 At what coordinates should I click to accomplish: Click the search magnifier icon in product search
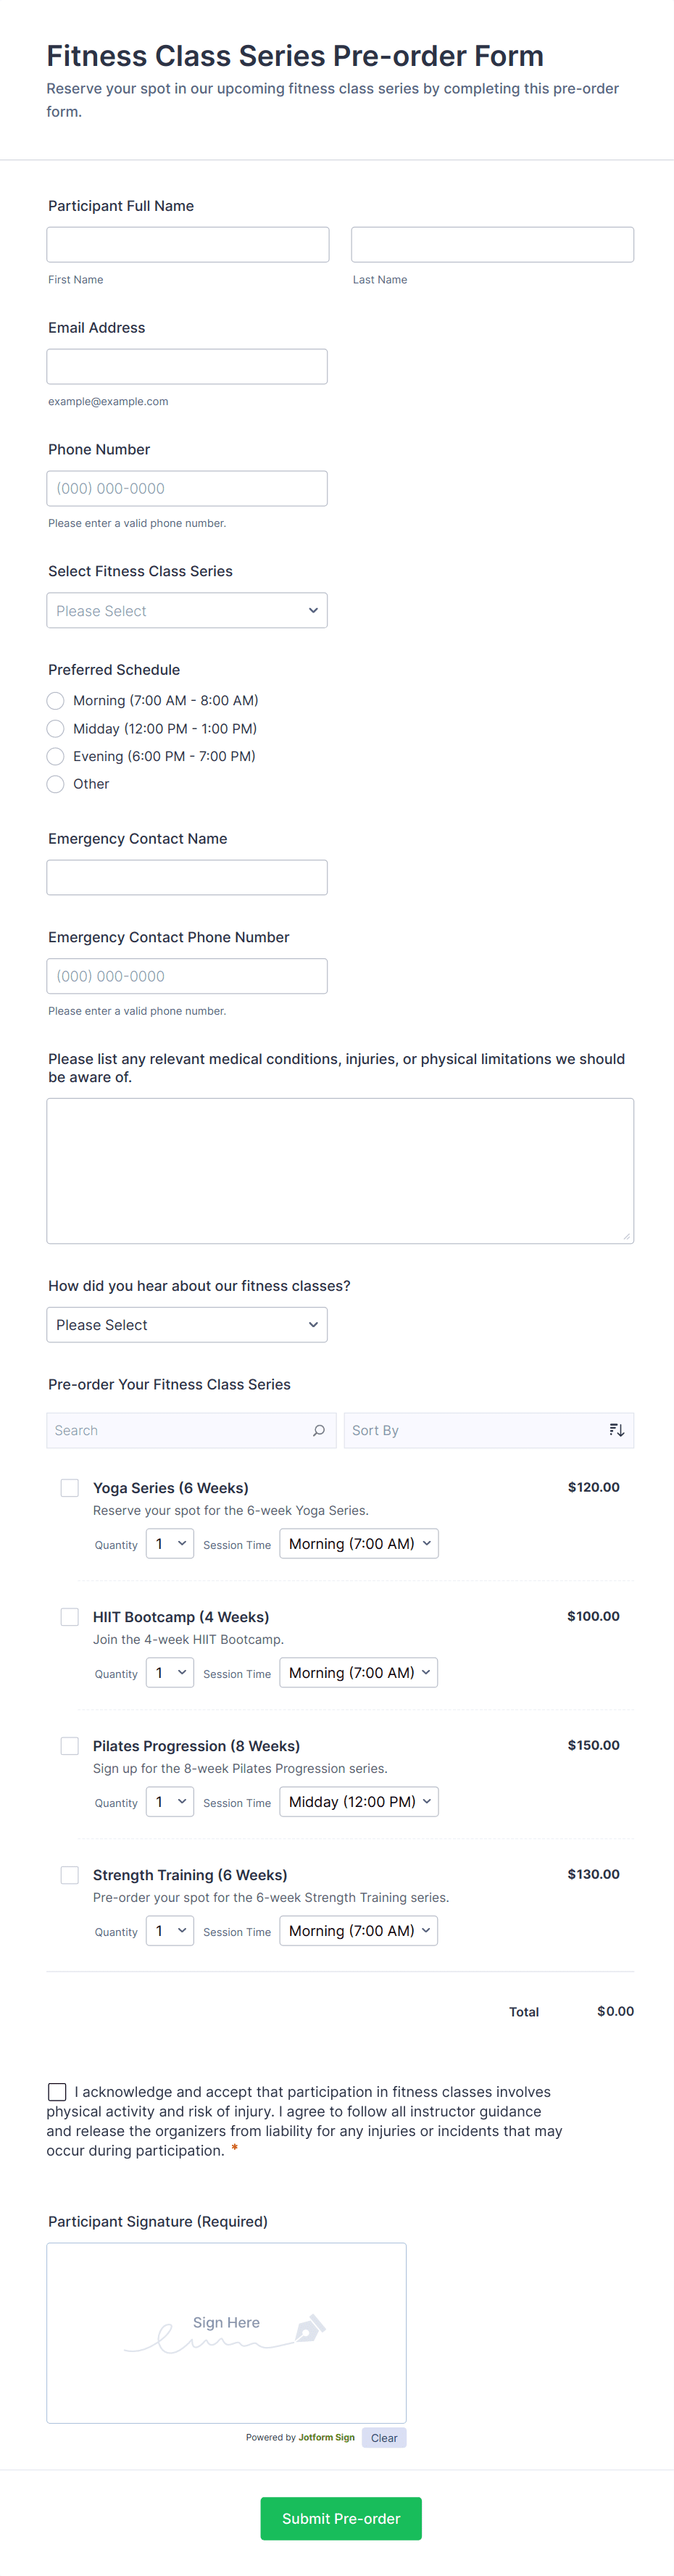(x=319, y=1430)
